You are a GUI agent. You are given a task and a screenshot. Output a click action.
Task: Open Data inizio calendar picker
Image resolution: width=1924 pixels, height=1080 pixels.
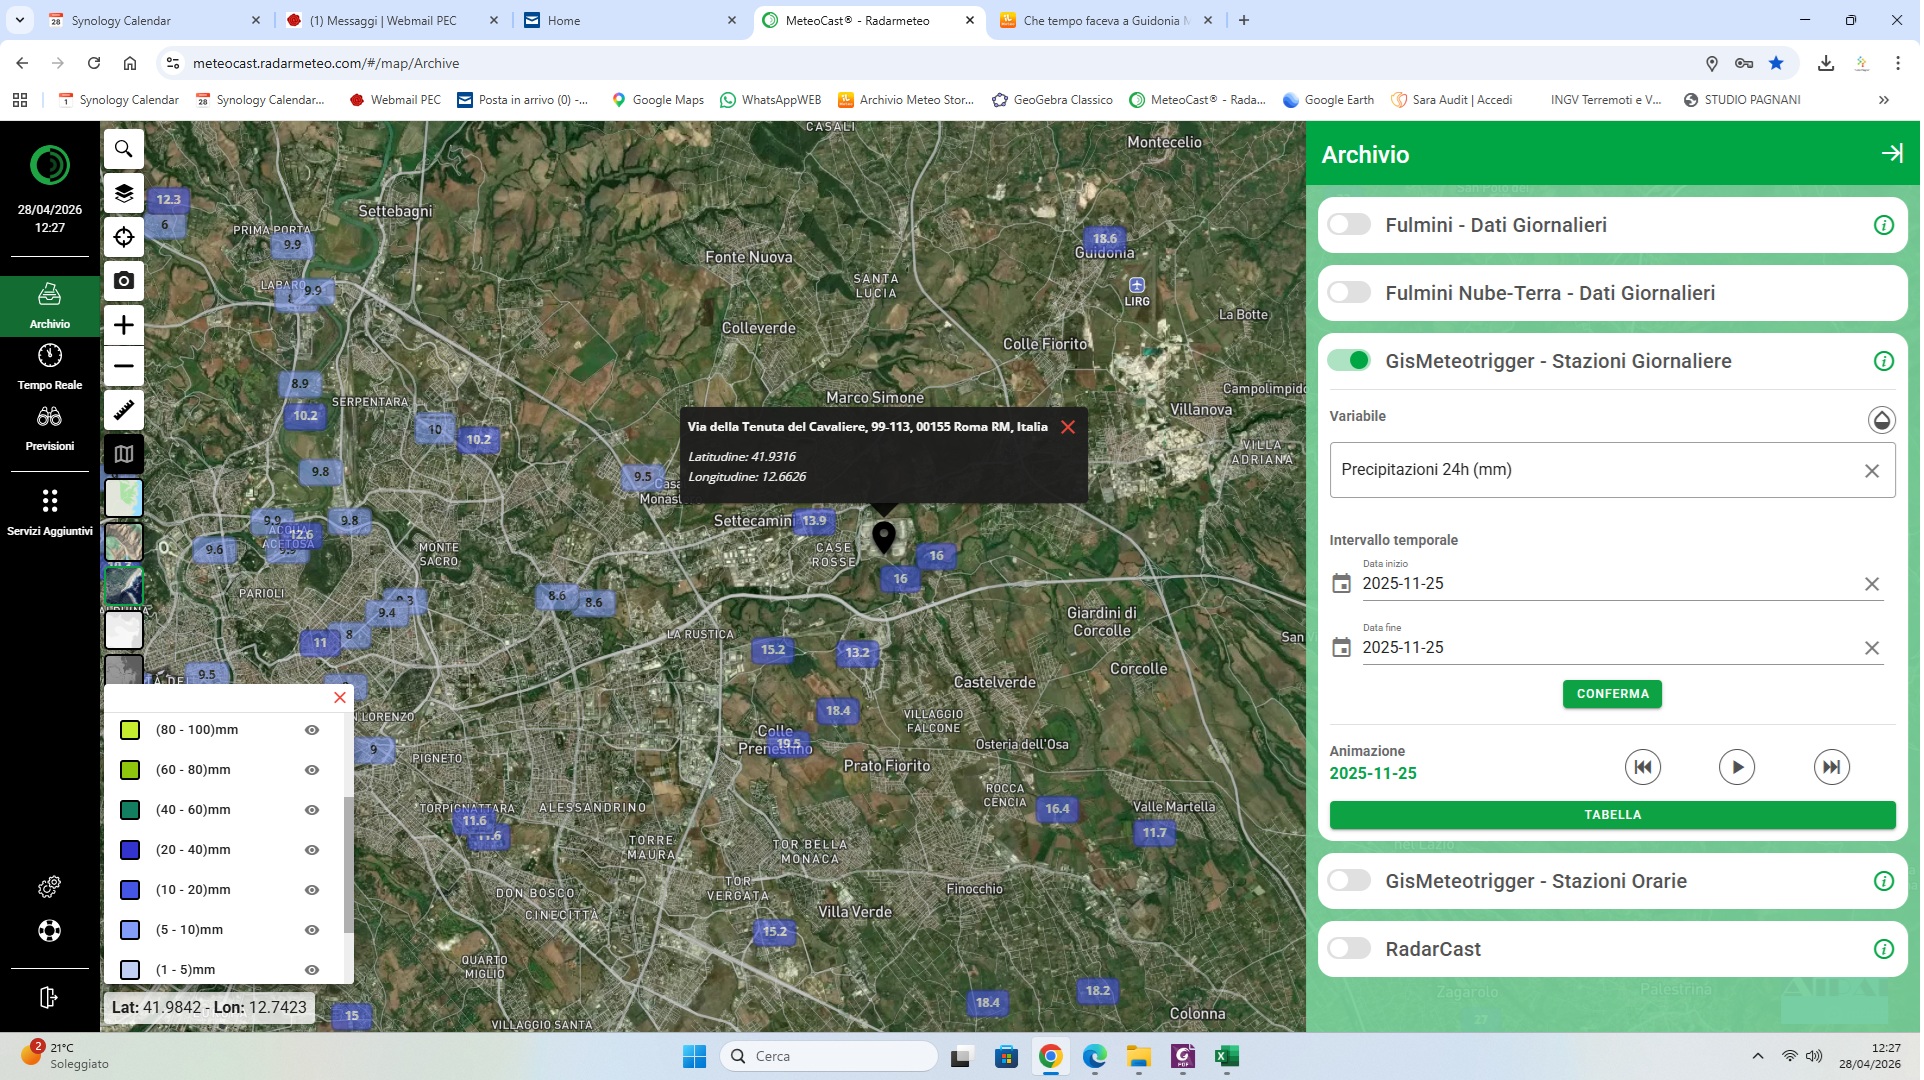pos(1342,584)
